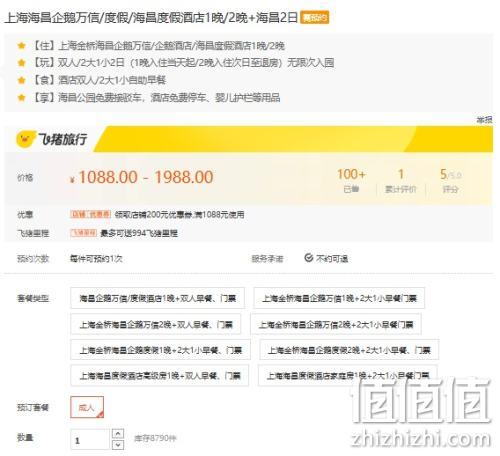Click the star icon beside 【住】
Image resolution: width=500 pixels, height=456 pixels.
22,46
